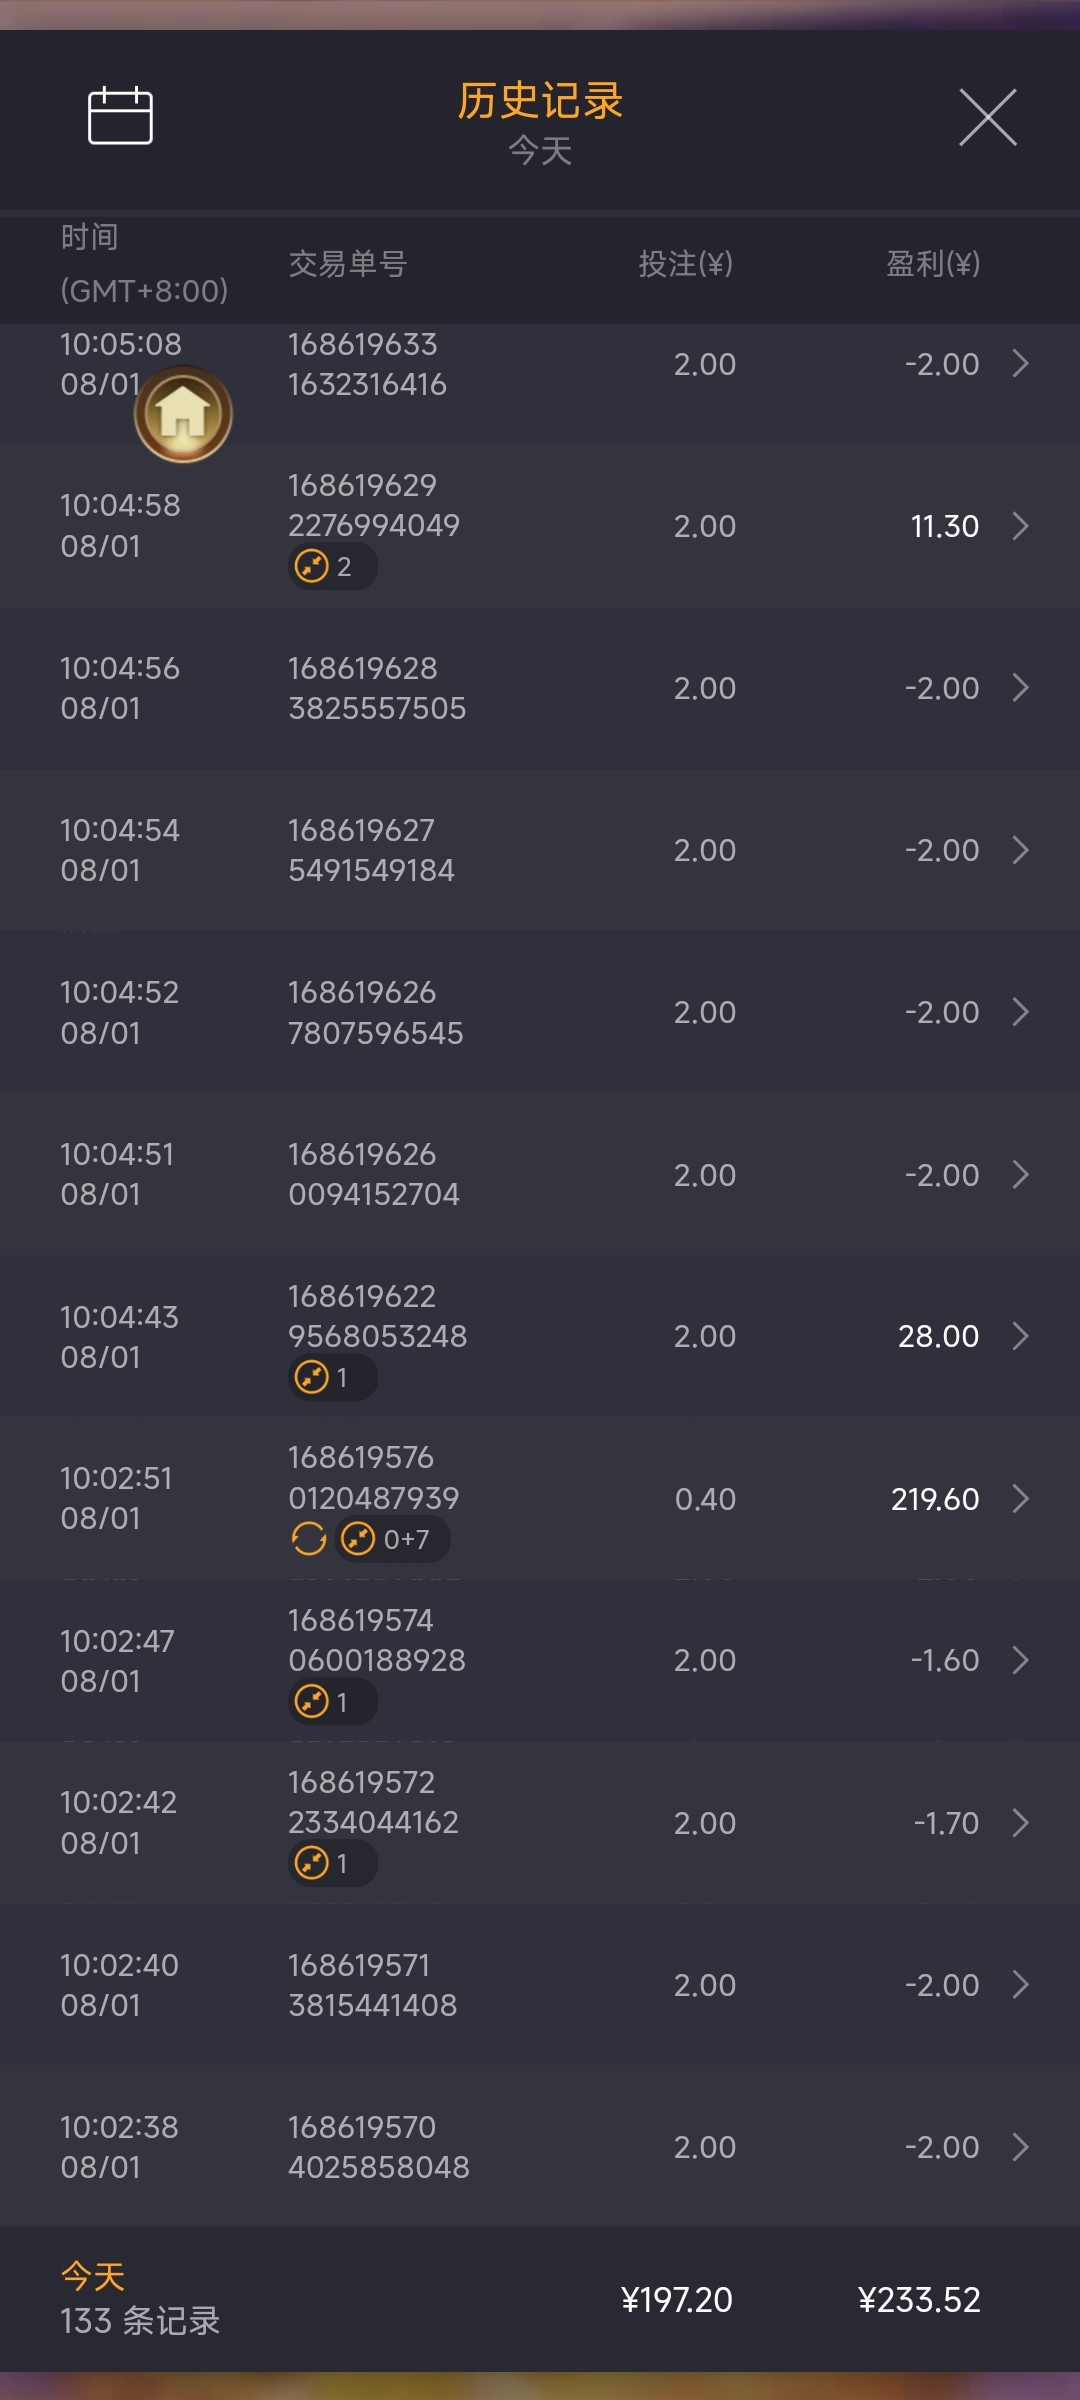Click the 今天 summary label at bottom
This screenshot has height=2400, width=1080.
[x=93, y=2277]
